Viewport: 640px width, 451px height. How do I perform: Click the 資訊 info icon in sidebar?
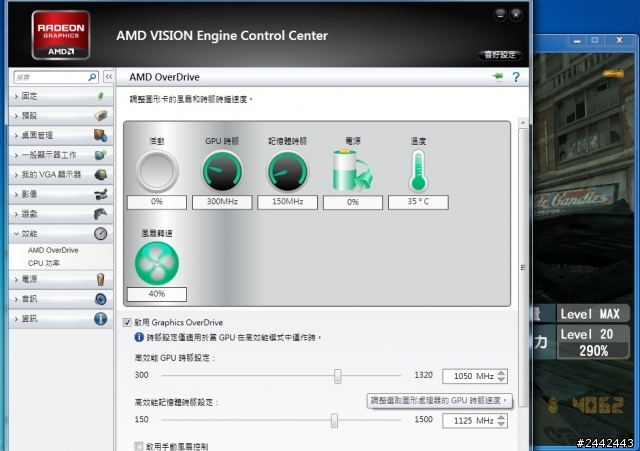[100, 319]
